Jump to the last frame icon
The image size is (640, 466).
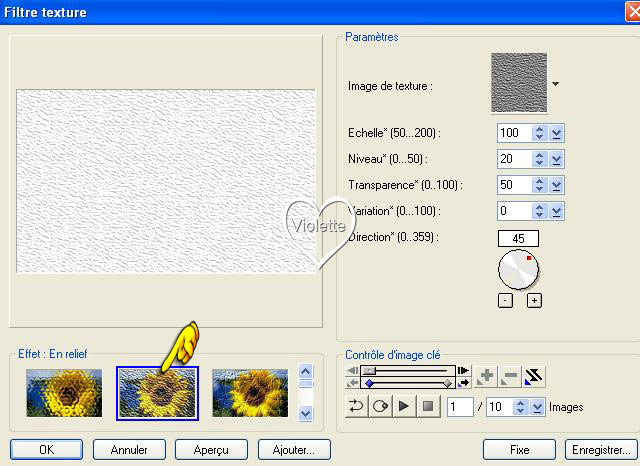click(463, 371)
